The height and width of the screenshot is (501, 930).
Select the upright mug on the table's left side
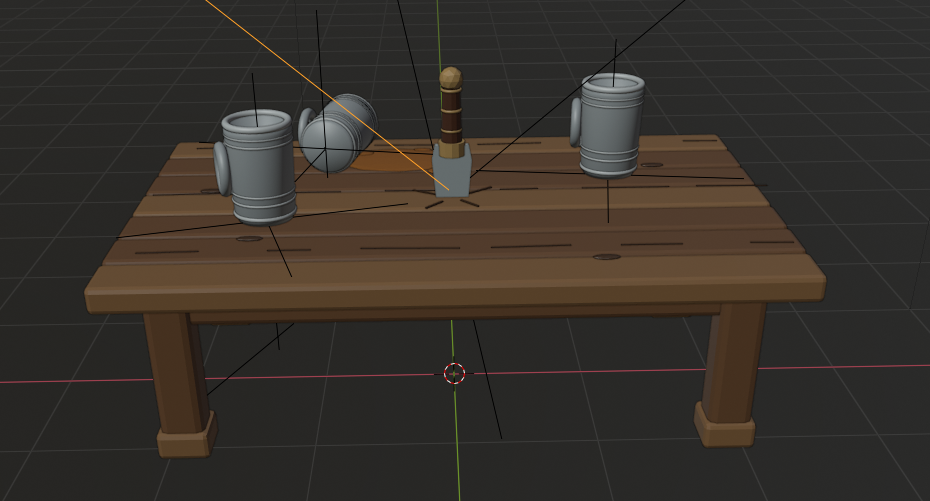tap(257, 167)
